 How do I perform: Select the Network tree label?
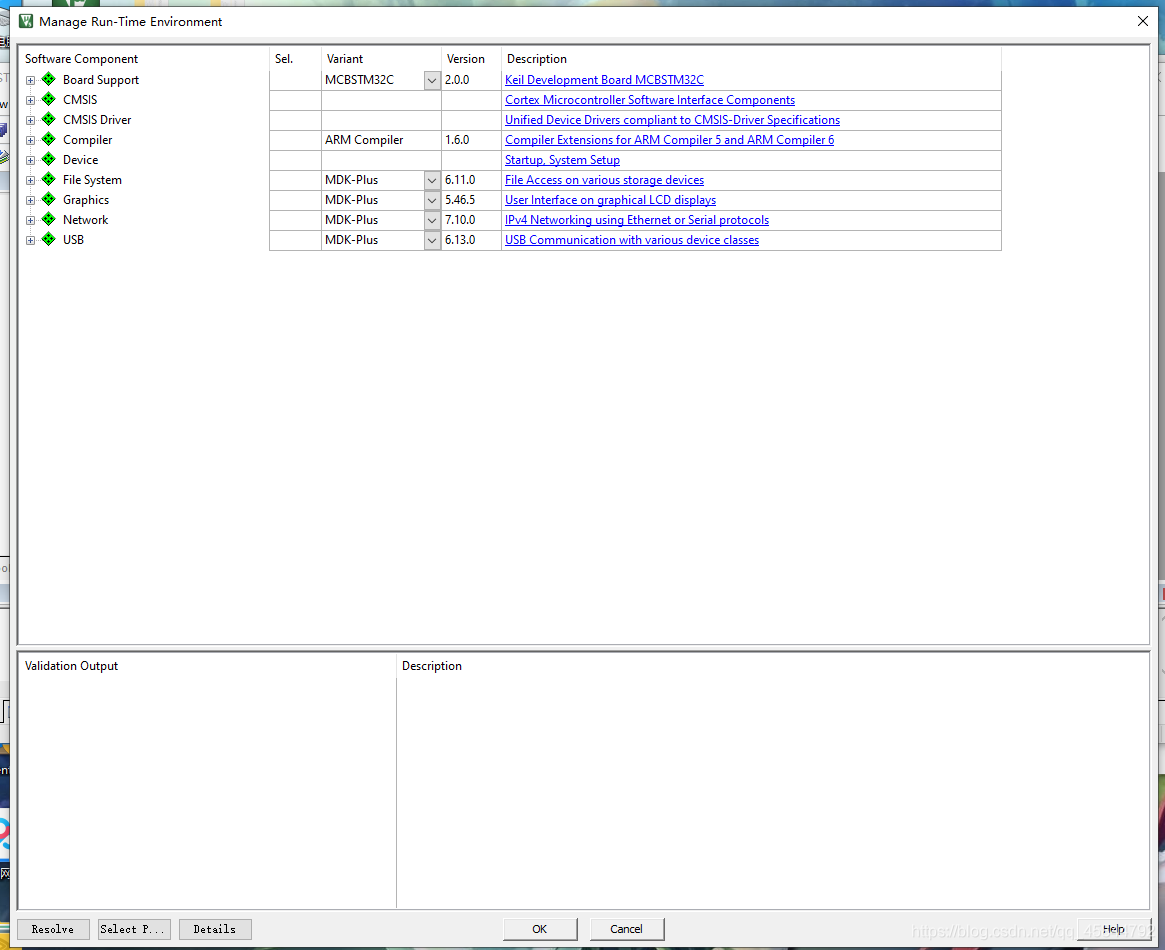pyautogui.click(x=85, y=220)
